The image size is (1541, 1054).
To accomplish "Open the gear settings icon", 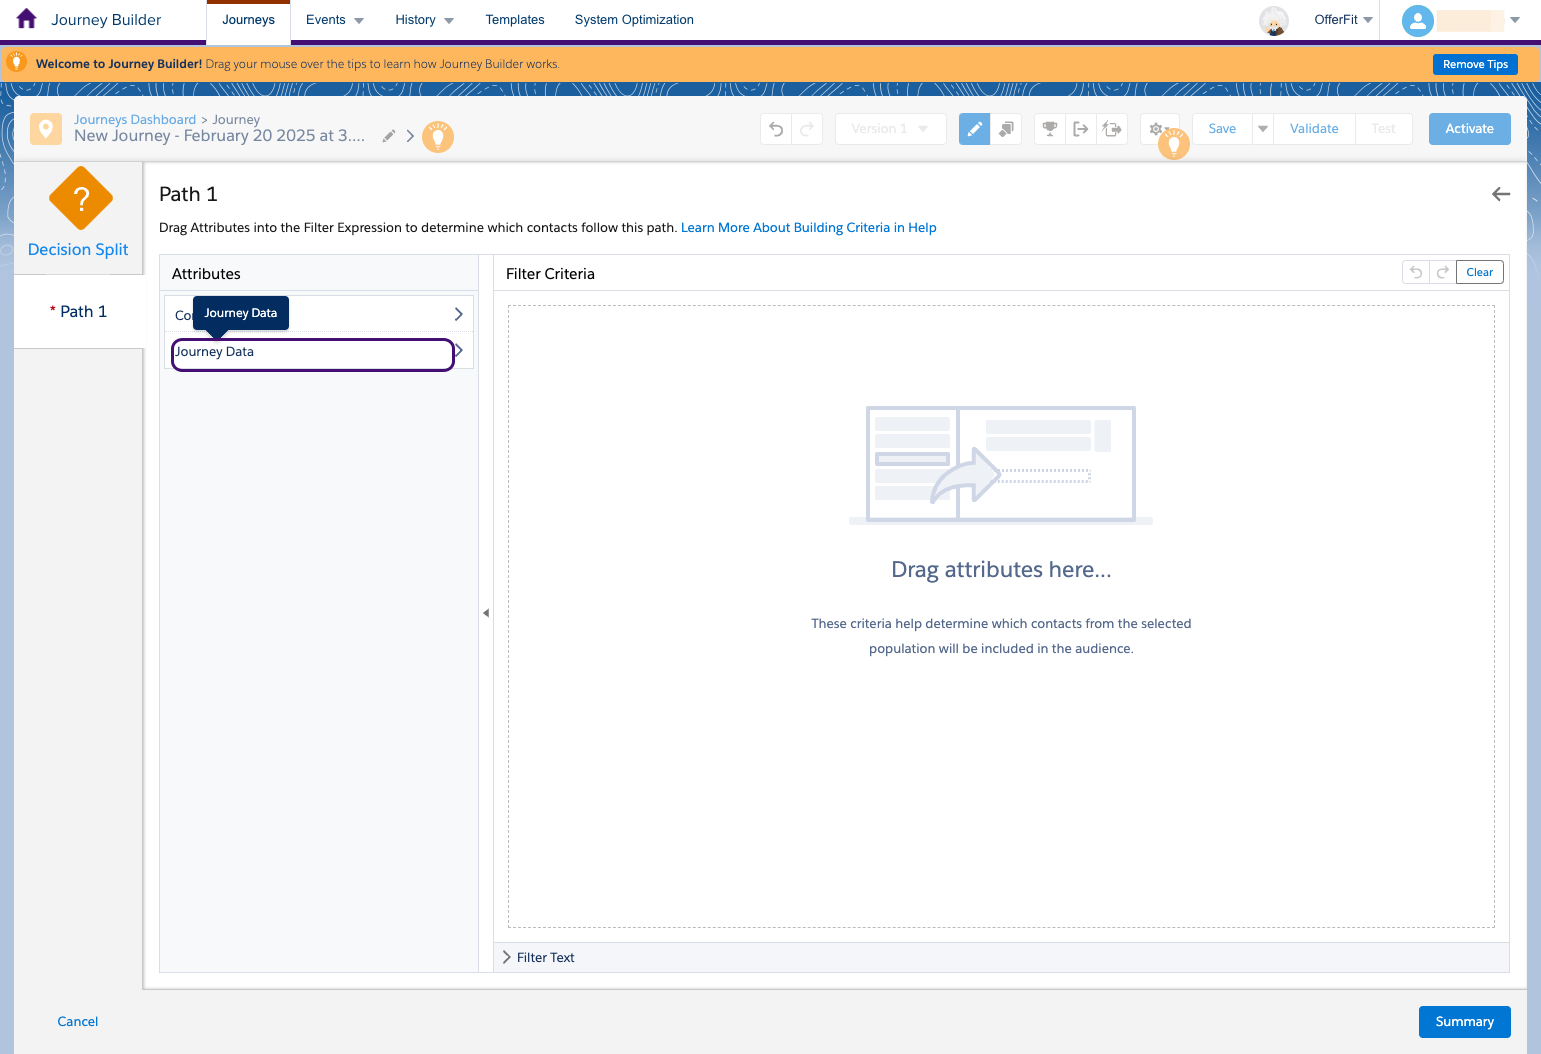I will coord(1157,128).
